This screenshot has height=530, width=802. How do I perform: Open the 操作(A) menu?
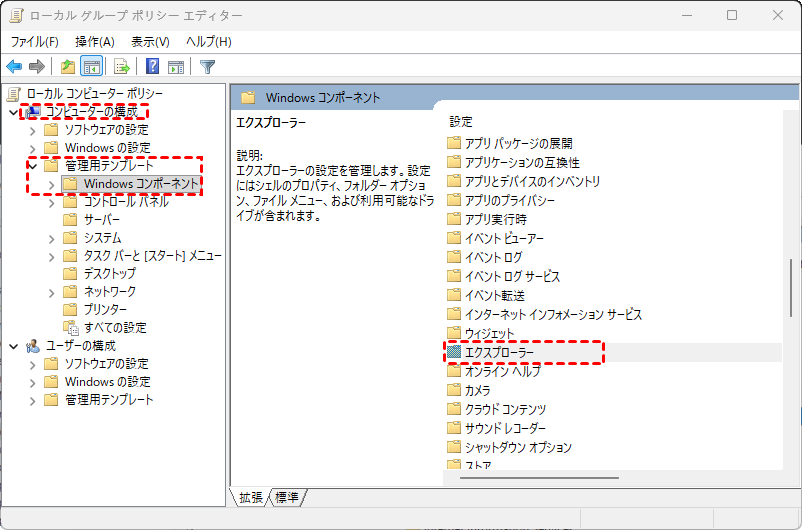95,41
